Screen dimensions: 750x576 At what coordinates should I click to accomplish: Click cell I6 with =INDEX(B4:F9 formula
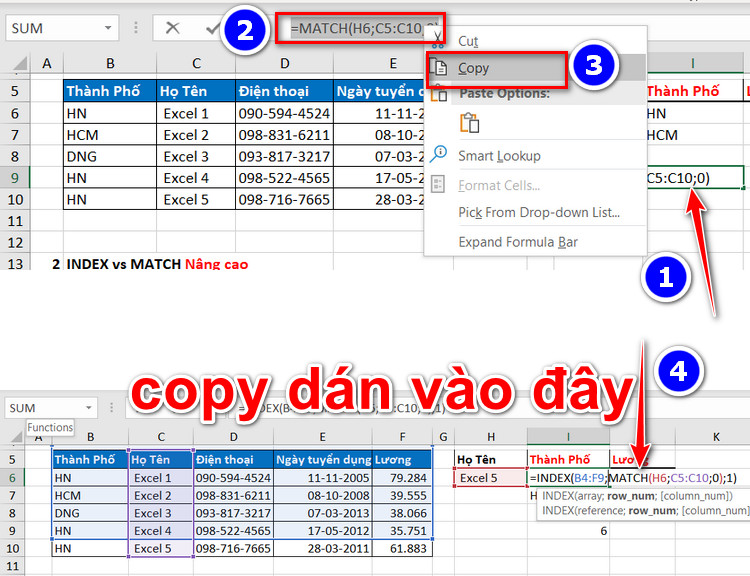point(568,477)
